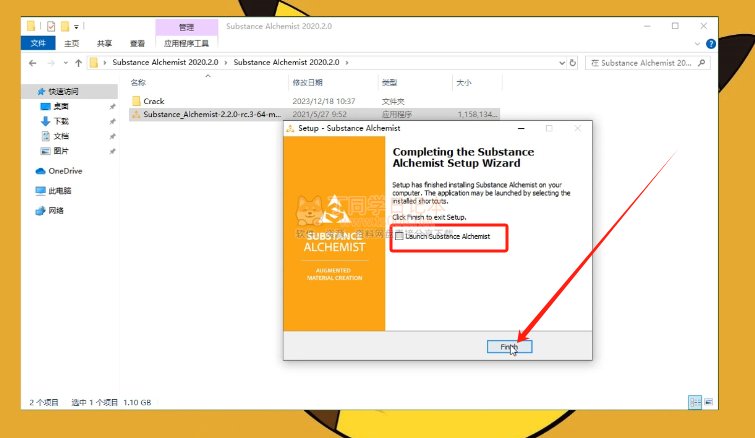Unpin 下载 pin icon
This screenshot has height=438, width=755.
112,121
